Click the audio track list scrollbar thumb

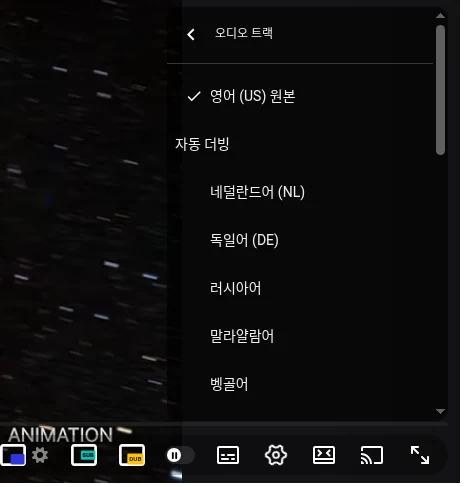point(440,90)
